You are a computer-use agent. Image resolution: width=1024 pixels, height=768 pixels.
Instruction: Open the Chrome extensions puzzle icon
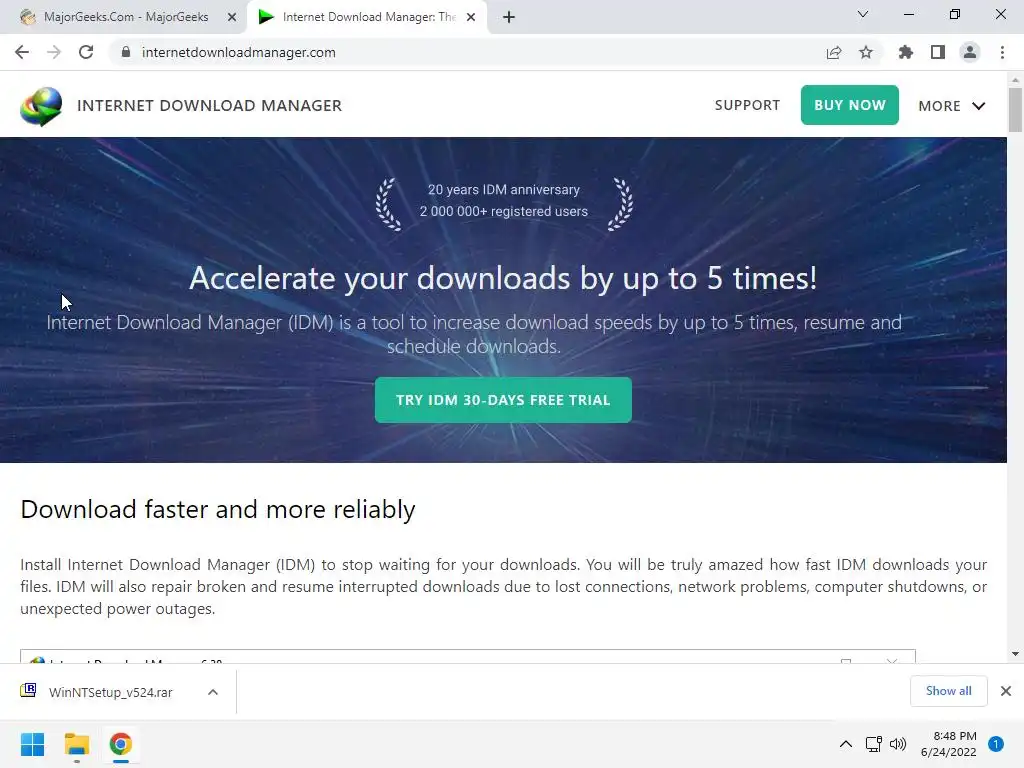905,52
